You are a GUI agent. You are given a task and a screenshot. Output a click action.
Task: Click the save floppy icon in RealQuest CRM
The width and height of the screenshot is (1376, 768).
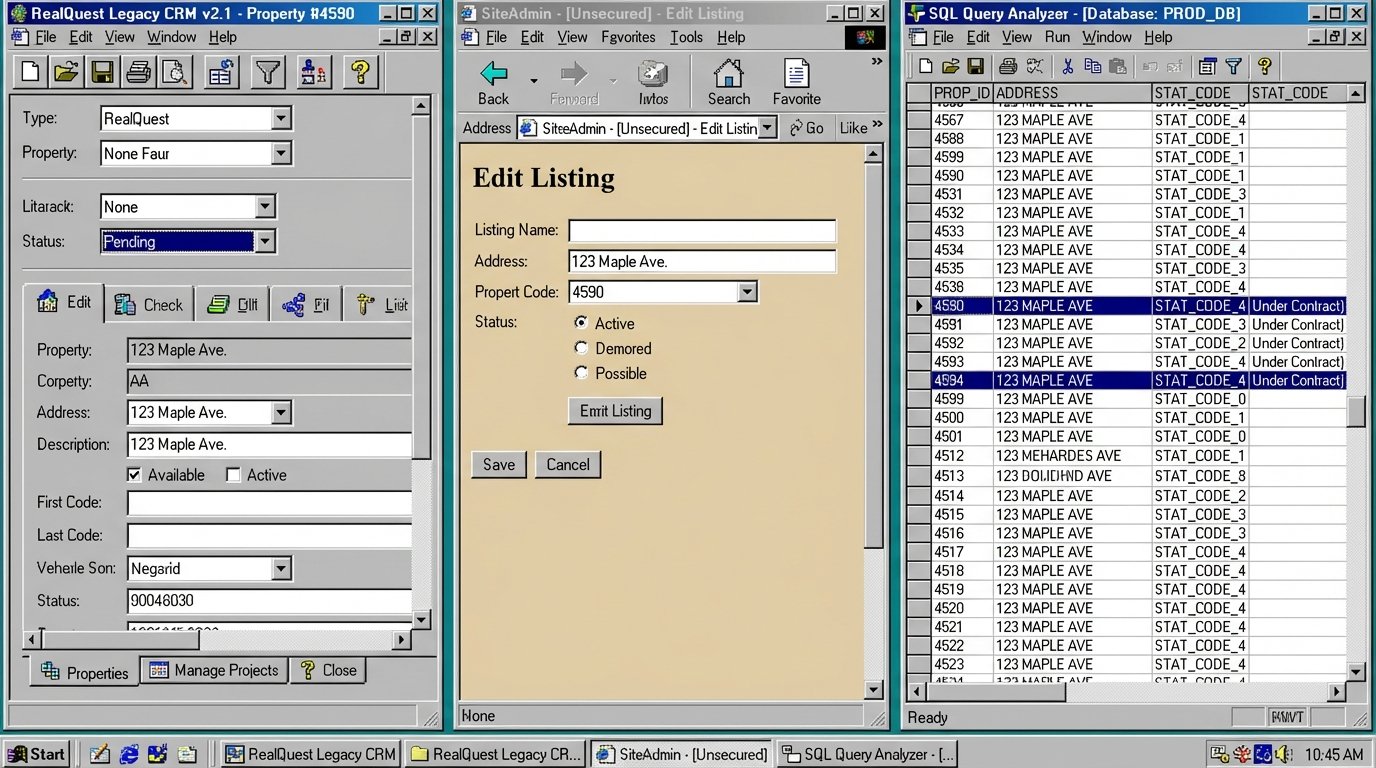click(101, 72)
